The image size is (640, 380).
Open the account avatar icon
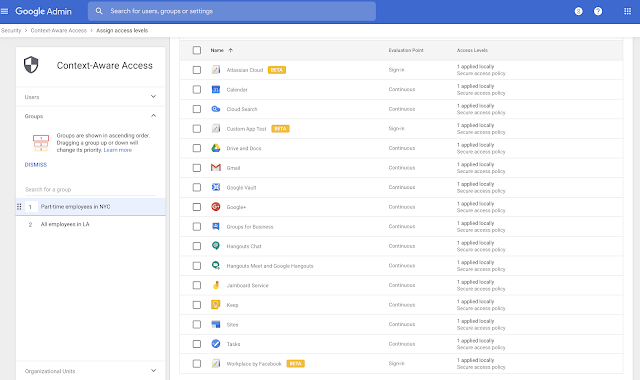[x=578, y=11]
